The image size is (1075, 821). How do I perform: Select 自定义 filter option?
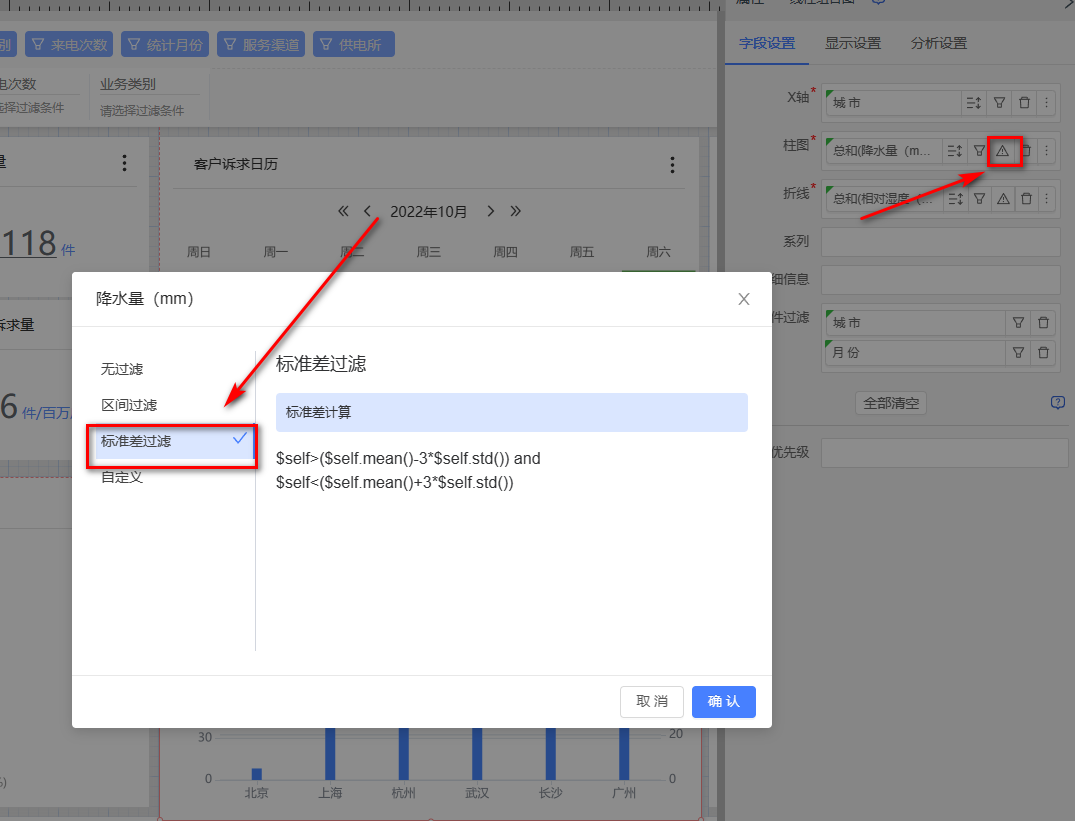[x=122, y=477]
